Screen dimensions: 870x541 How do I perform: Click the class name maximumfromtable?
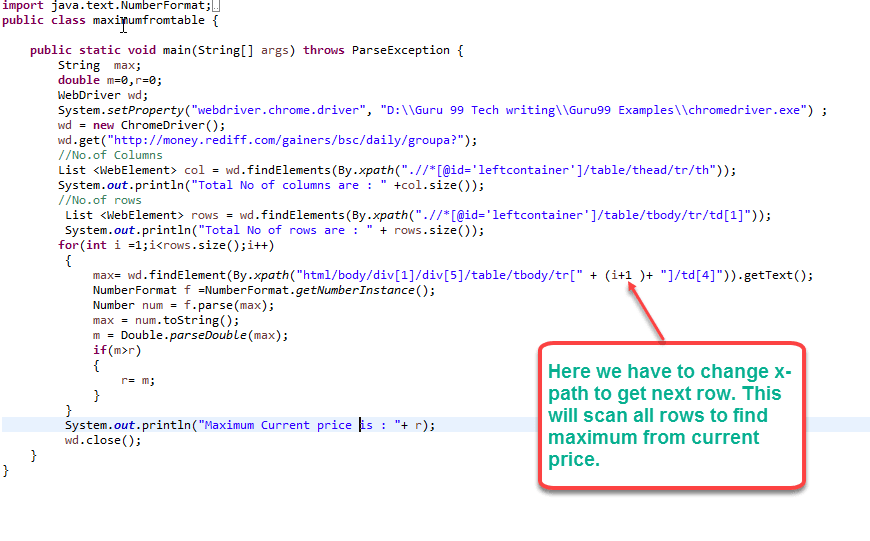click(148, 20)
